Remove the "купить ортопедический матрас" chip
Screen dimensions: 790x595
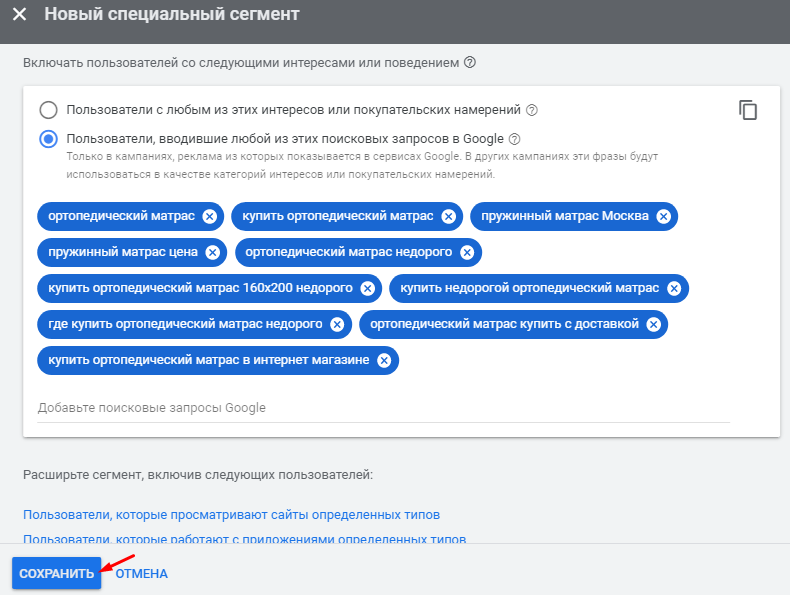pos(448,216)
